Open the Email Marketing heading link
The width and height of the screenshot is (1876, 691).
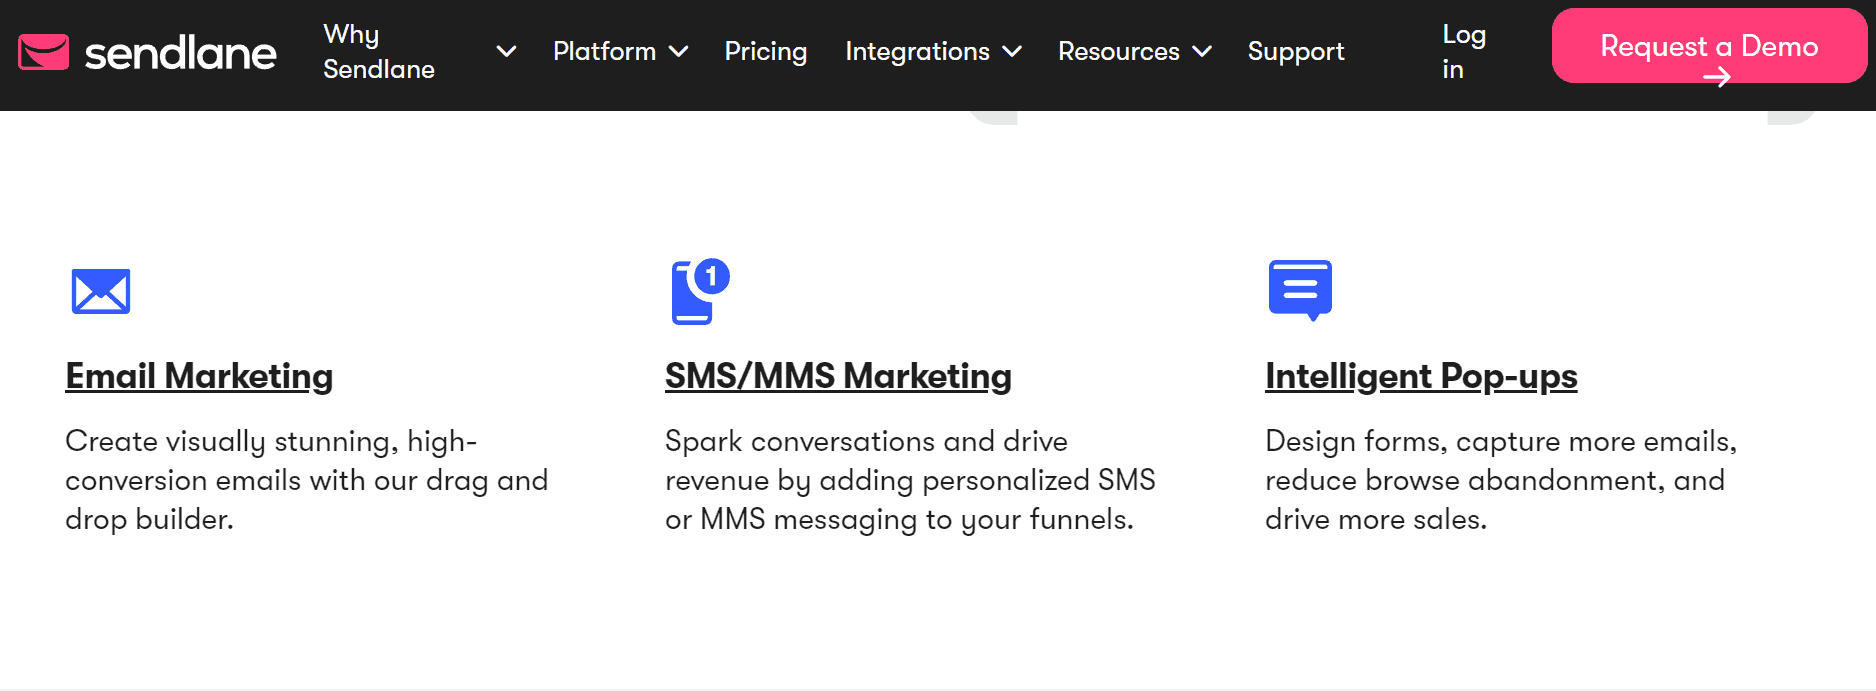click(199, 376)
